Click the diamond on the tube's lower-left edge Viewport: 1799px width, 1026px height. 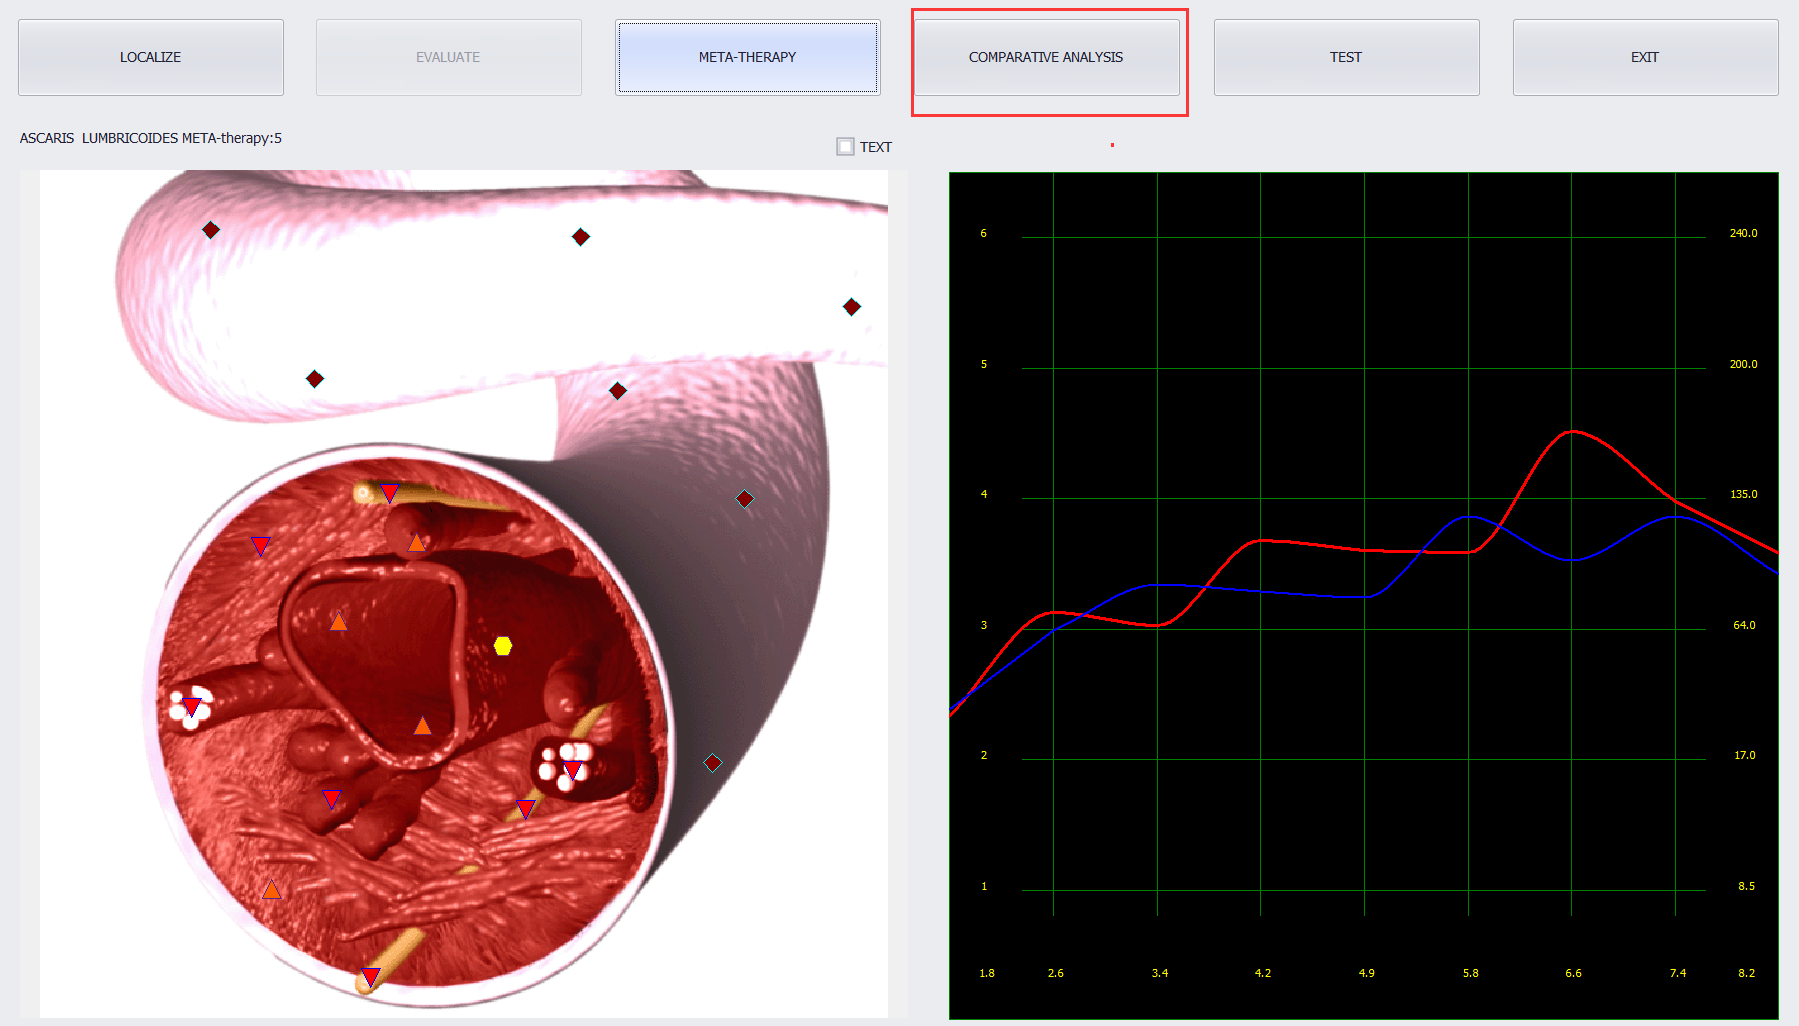315,379
